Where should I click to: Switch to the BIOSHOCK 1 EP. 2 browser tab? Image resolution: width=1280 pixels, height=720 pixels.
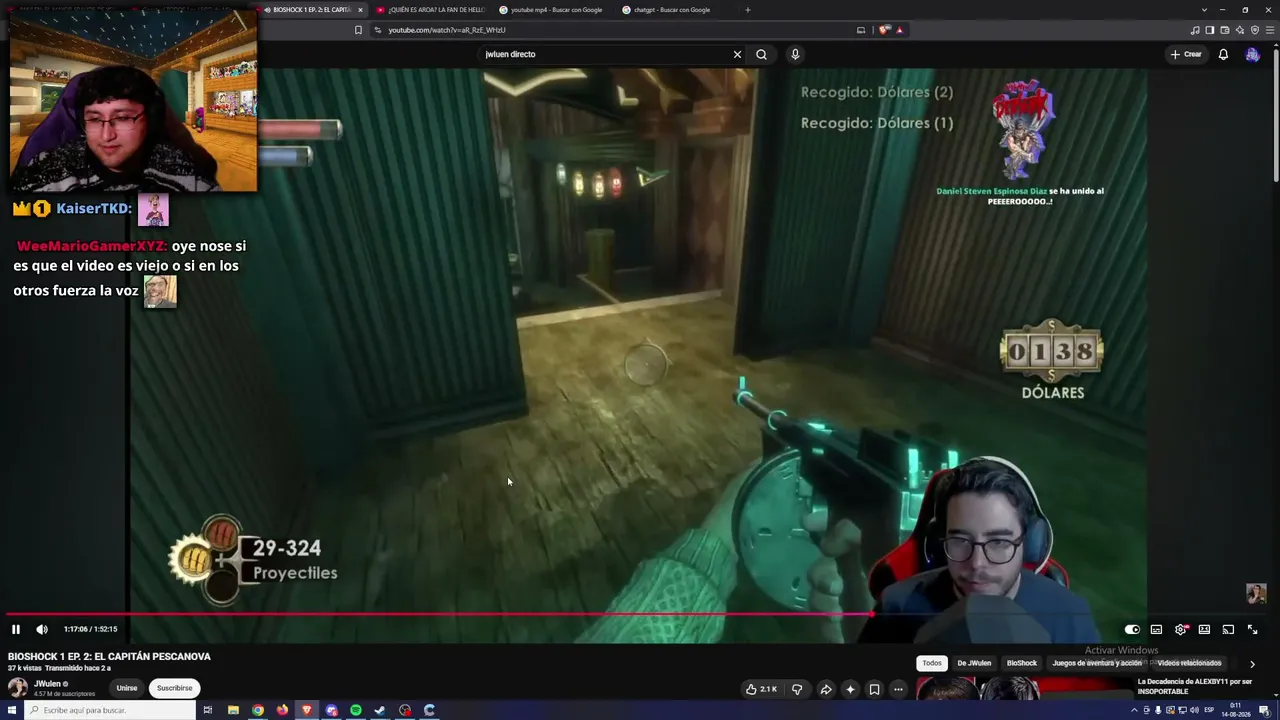point(311,10)
